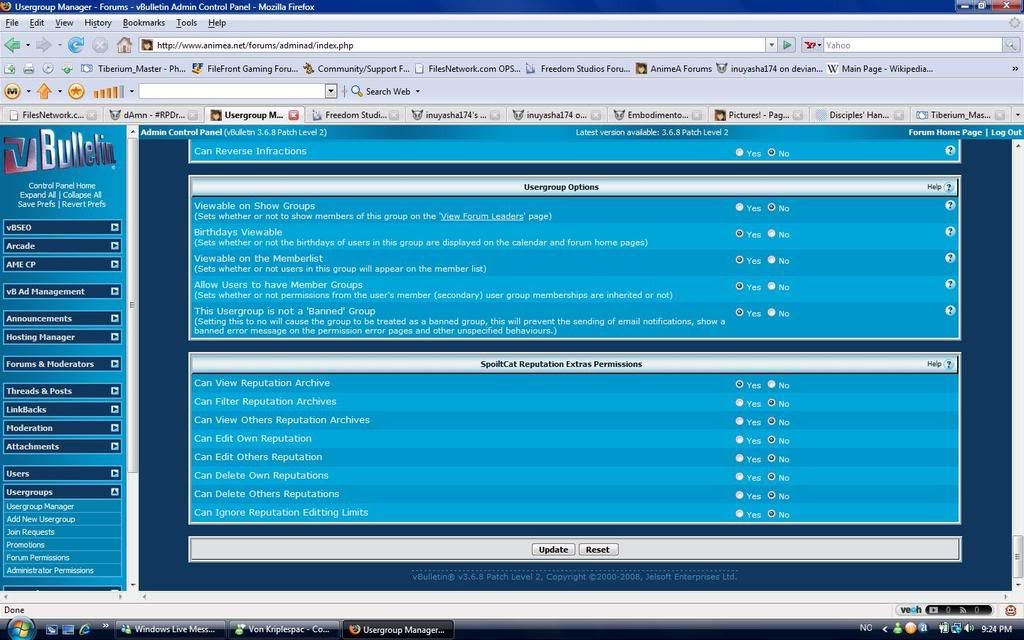1024x640 pixels.
Task: Click the Back navigation arrow
Action: 13,45
